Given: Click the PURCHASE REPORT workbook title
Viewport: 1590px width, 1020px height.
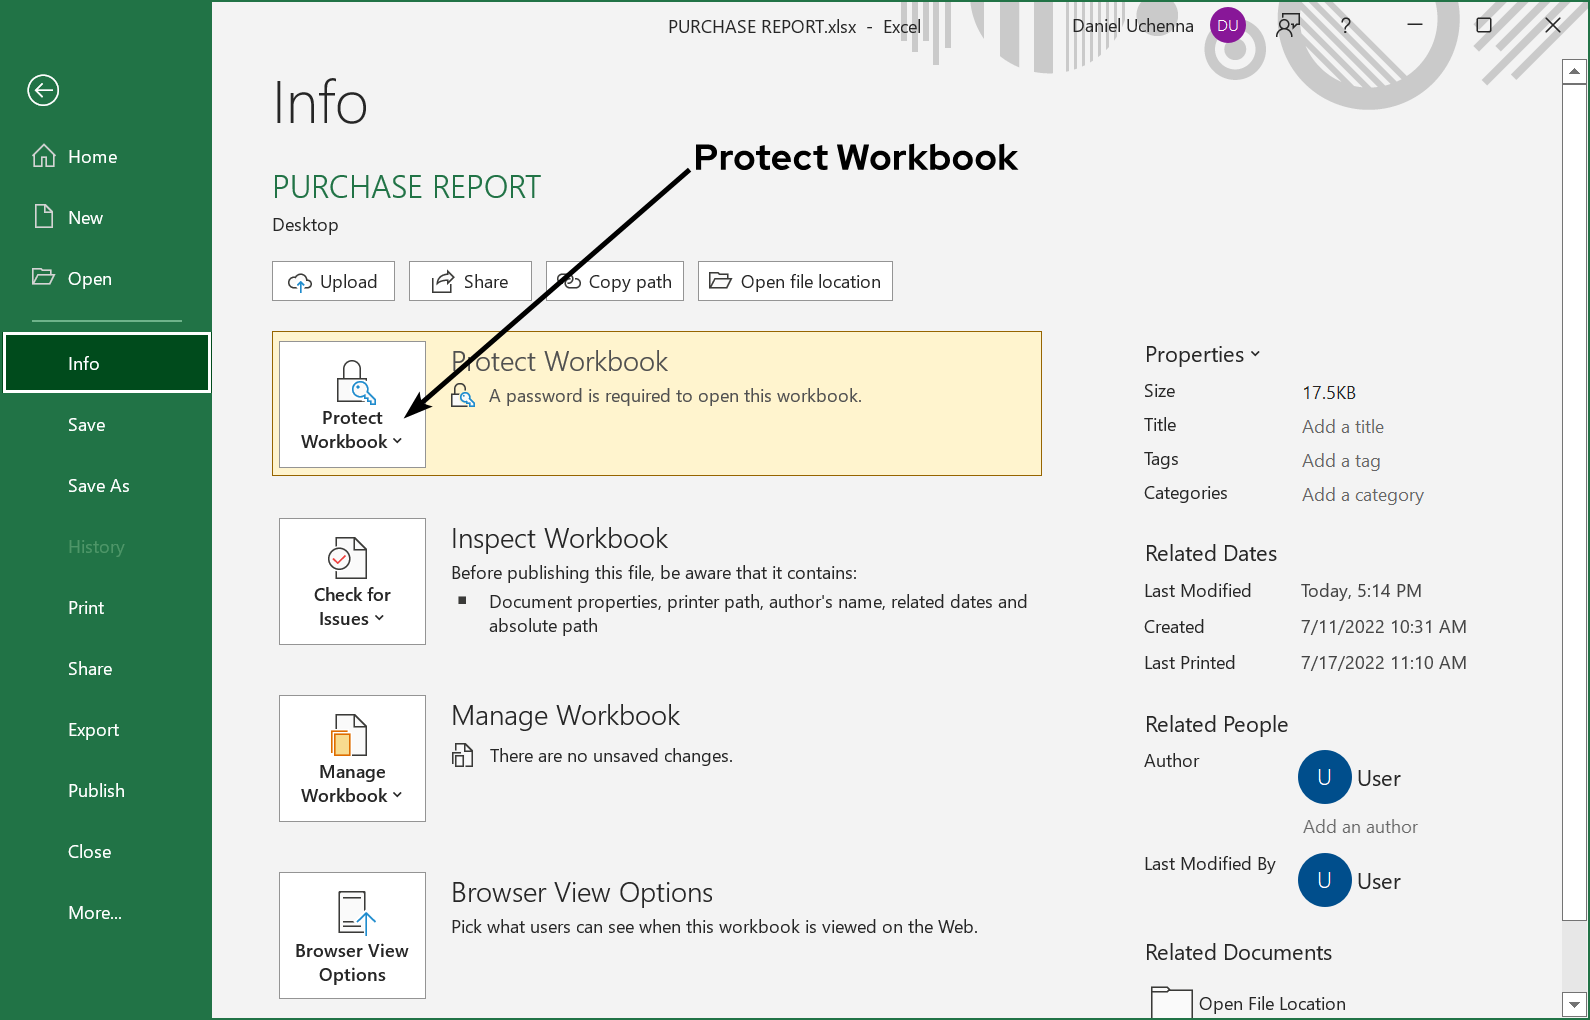Looking at the screenshot, I should (x=407, y=187).
